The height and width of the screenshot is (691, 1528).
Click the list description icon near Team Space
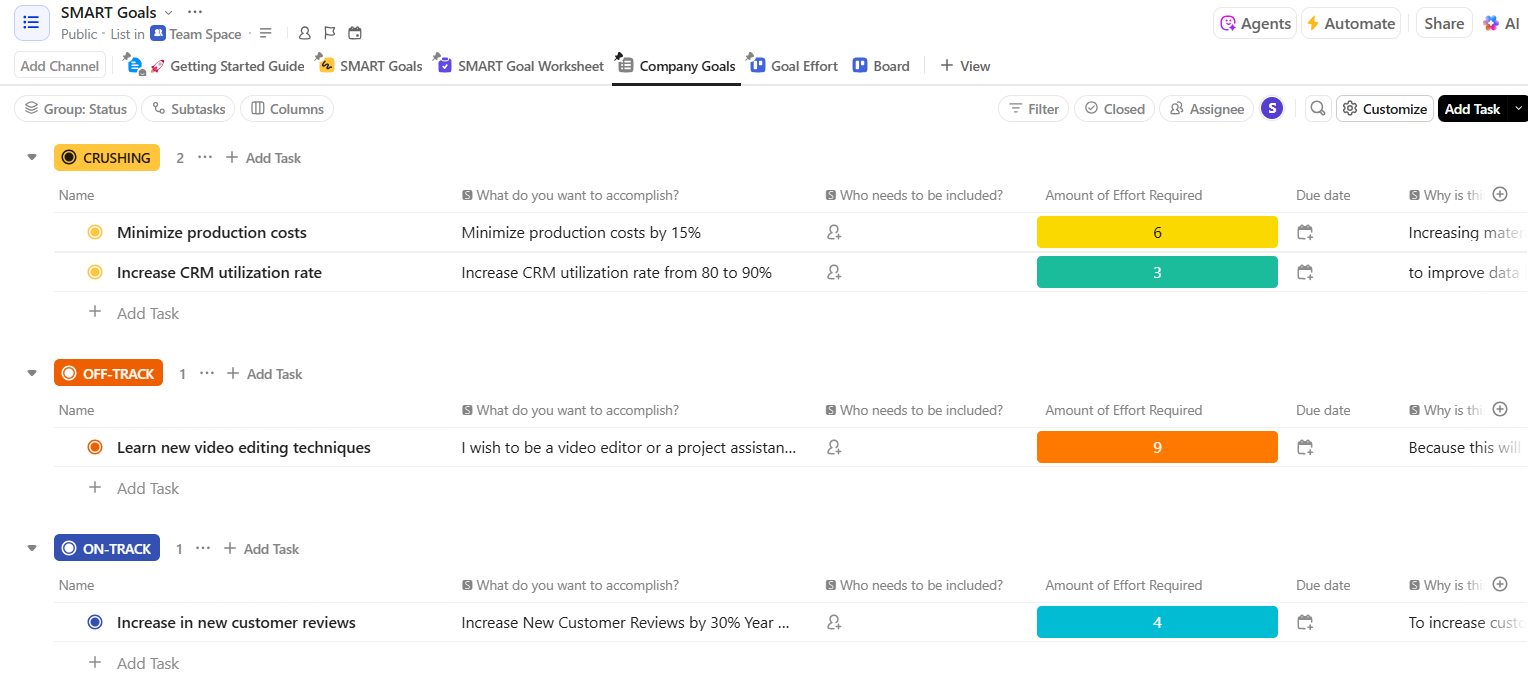pos(266,34)
